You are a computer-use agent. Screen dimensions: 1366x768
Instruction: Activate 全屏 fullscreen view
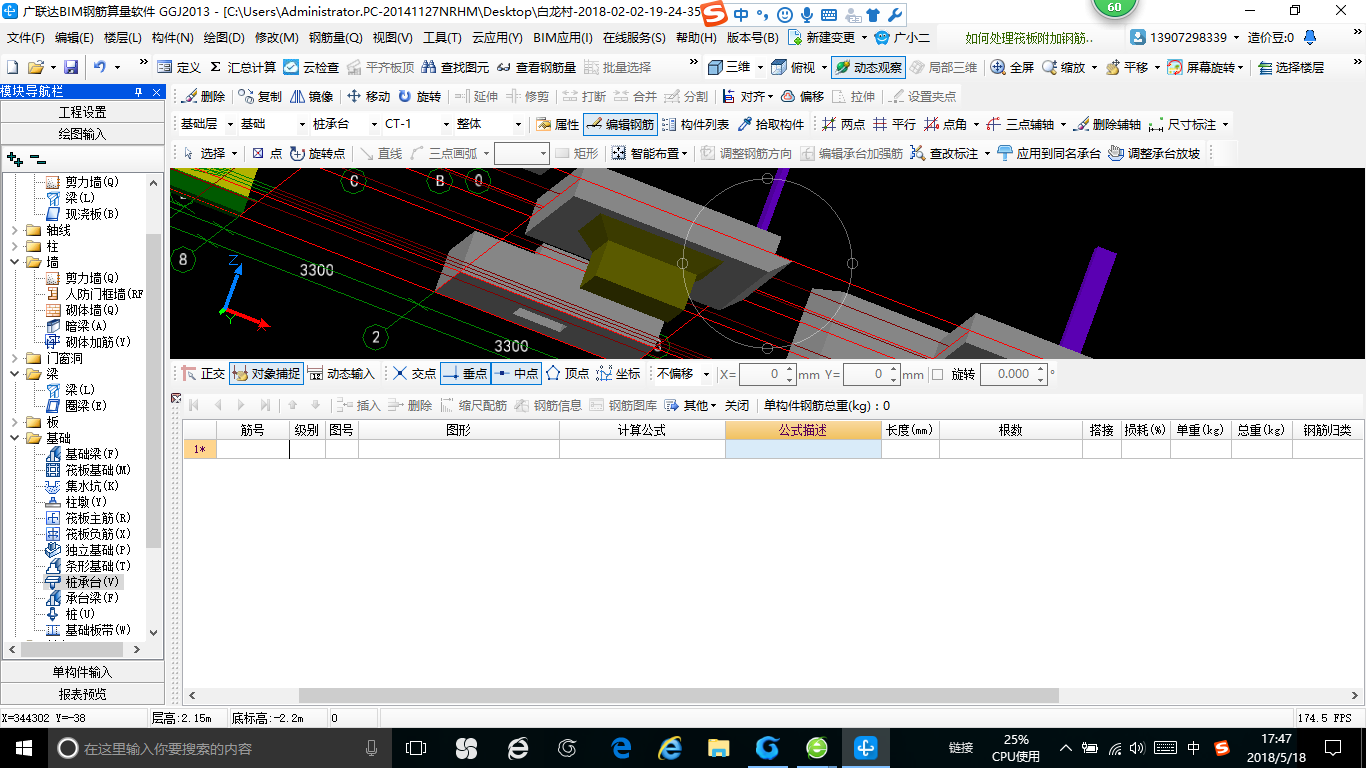click(x=1012, y=67)
